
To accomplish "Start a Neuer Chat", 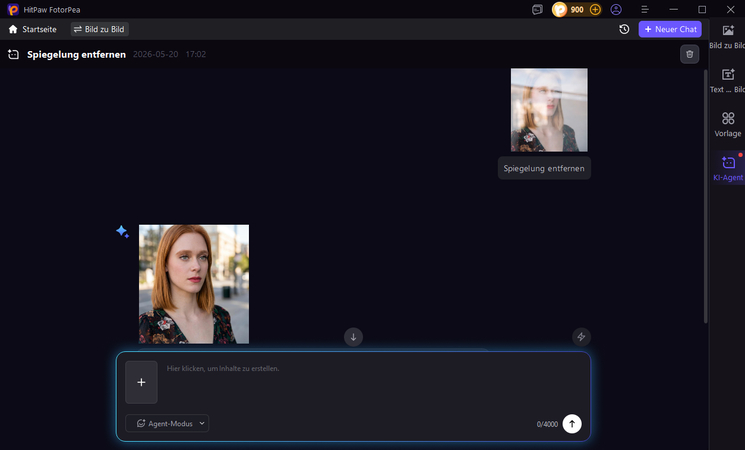I will (x=670, y=29).
